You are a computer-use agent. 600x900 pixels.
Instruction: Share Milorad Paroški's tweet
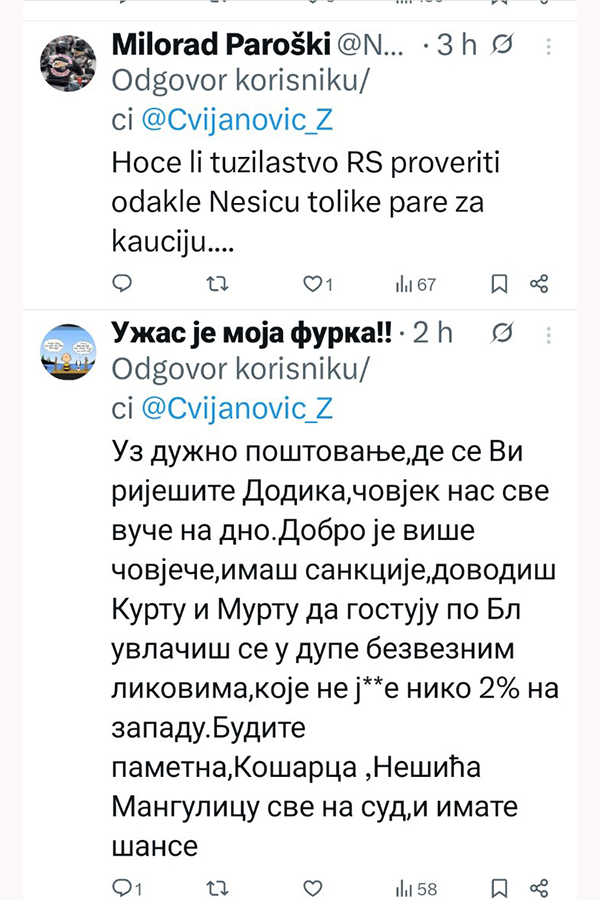(539, 284)
